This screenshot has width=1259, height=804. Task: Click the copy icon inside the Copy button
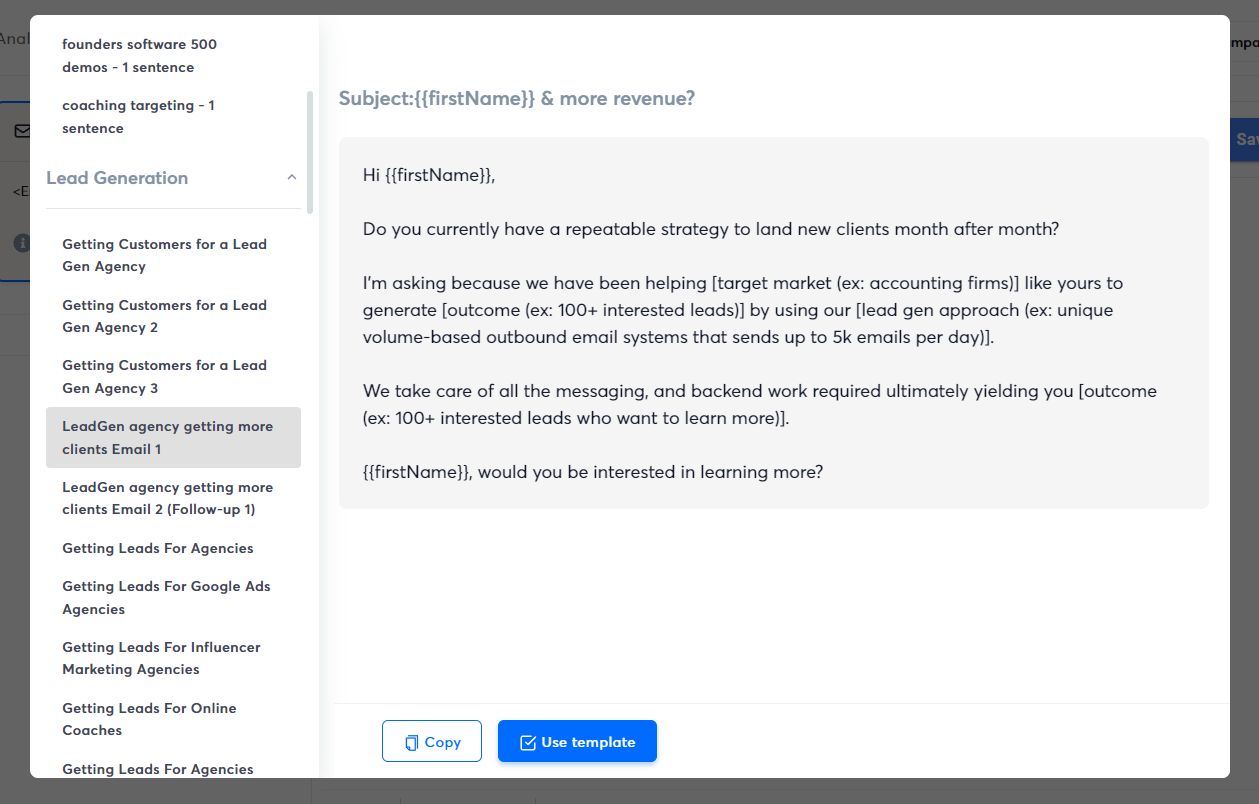click(412, 741)
